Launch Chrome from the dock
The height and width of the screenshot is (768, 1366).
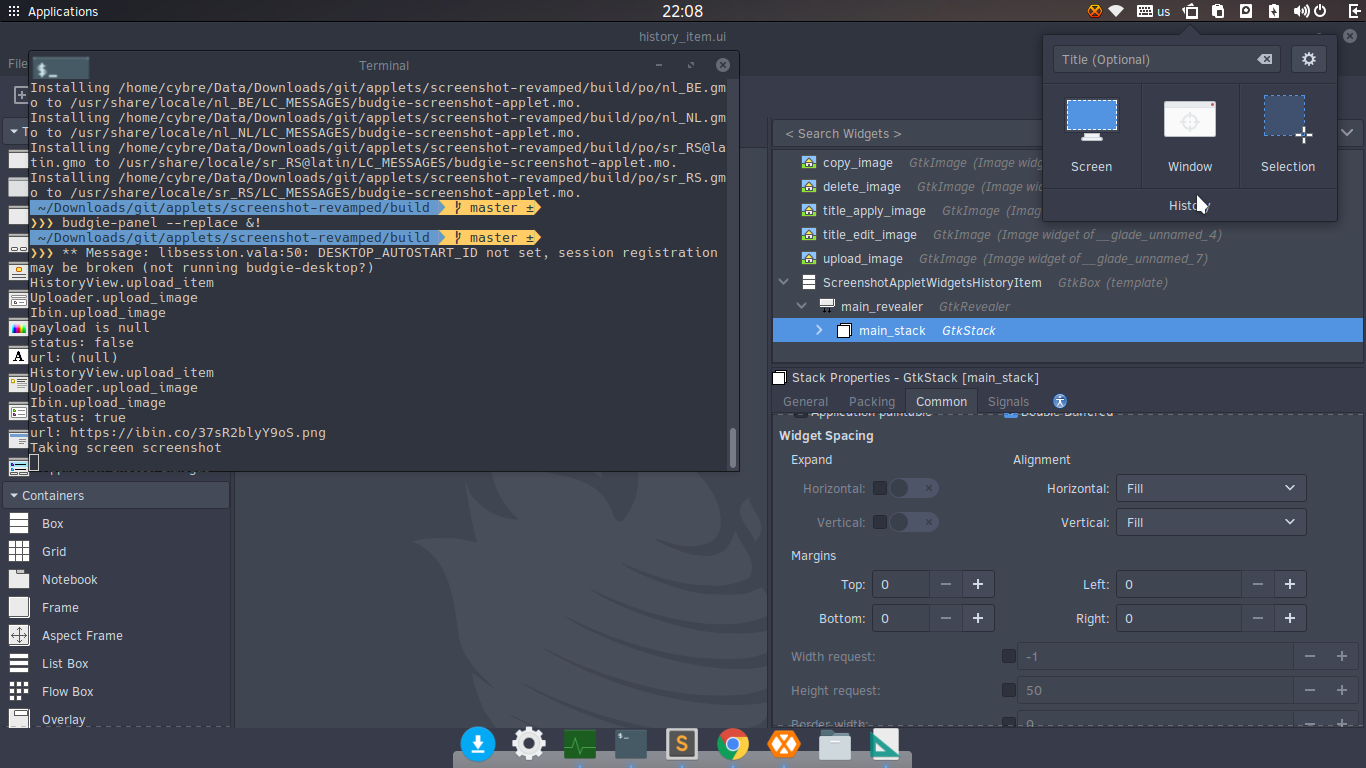pos(733,744)
